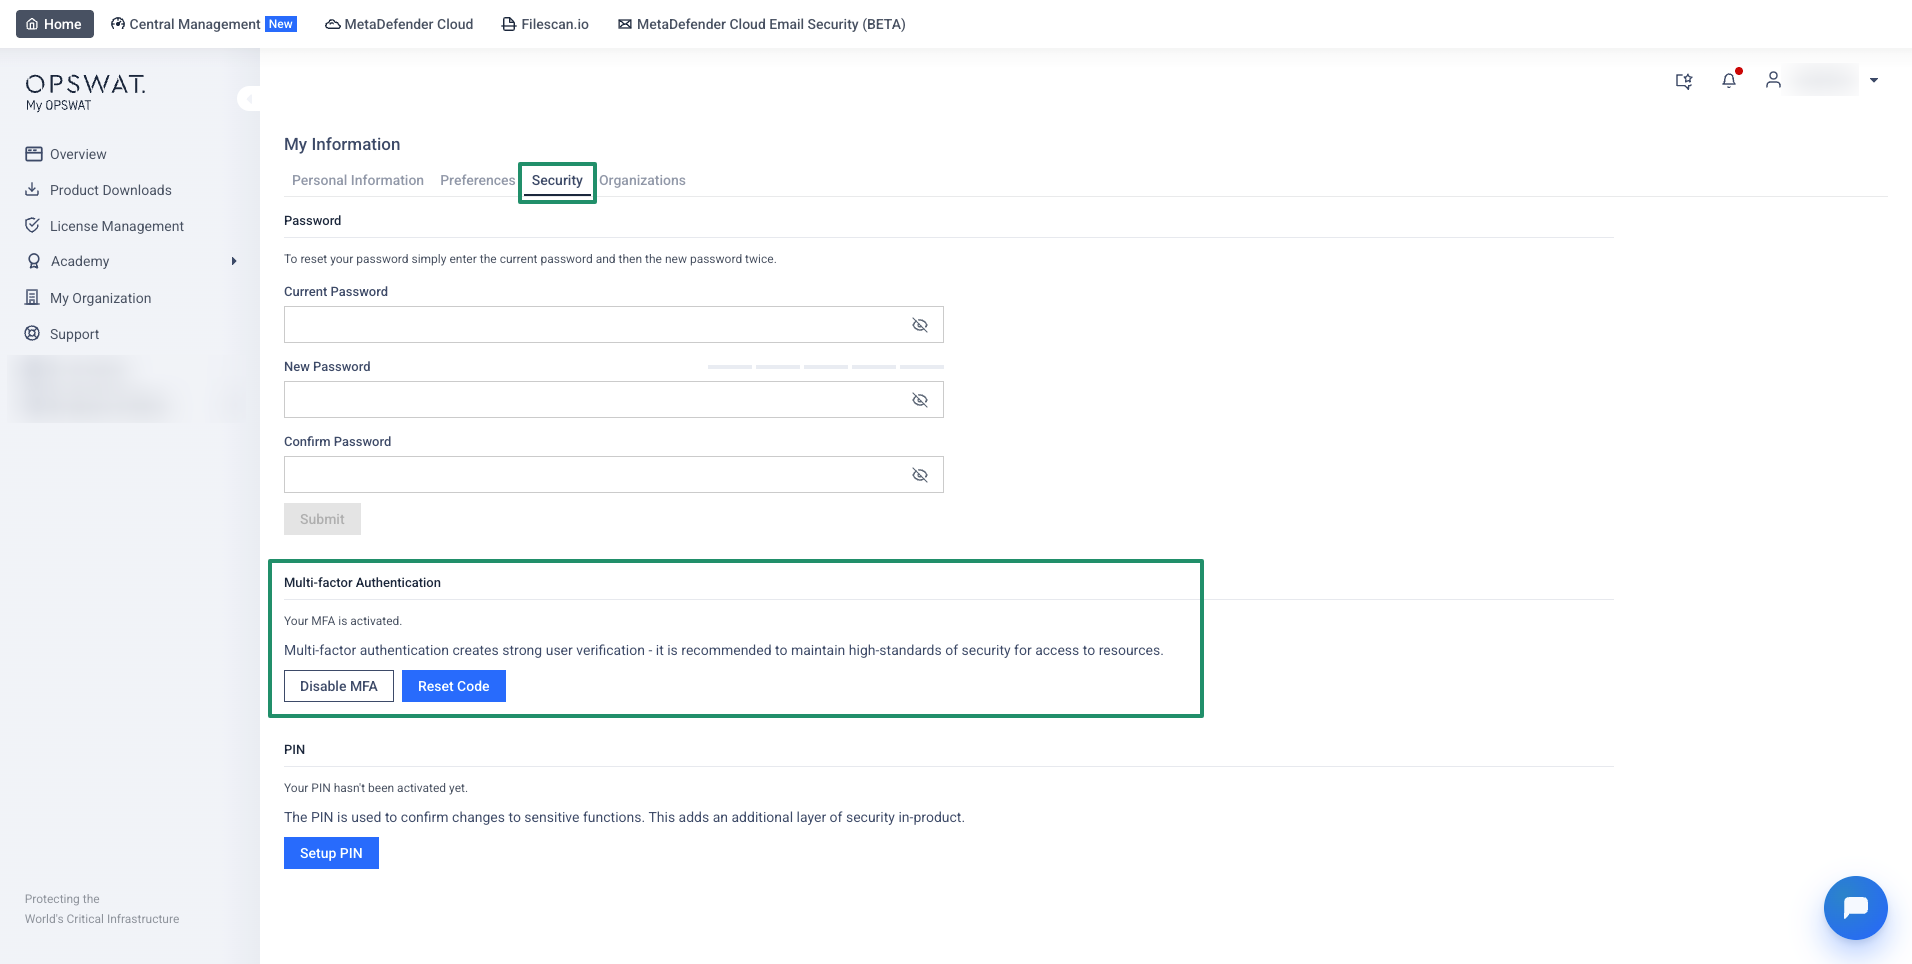Switch to the Personal Information tab
Image resolution: width=1912 pixels, height=964 pixels.
(x=357, y=180)
